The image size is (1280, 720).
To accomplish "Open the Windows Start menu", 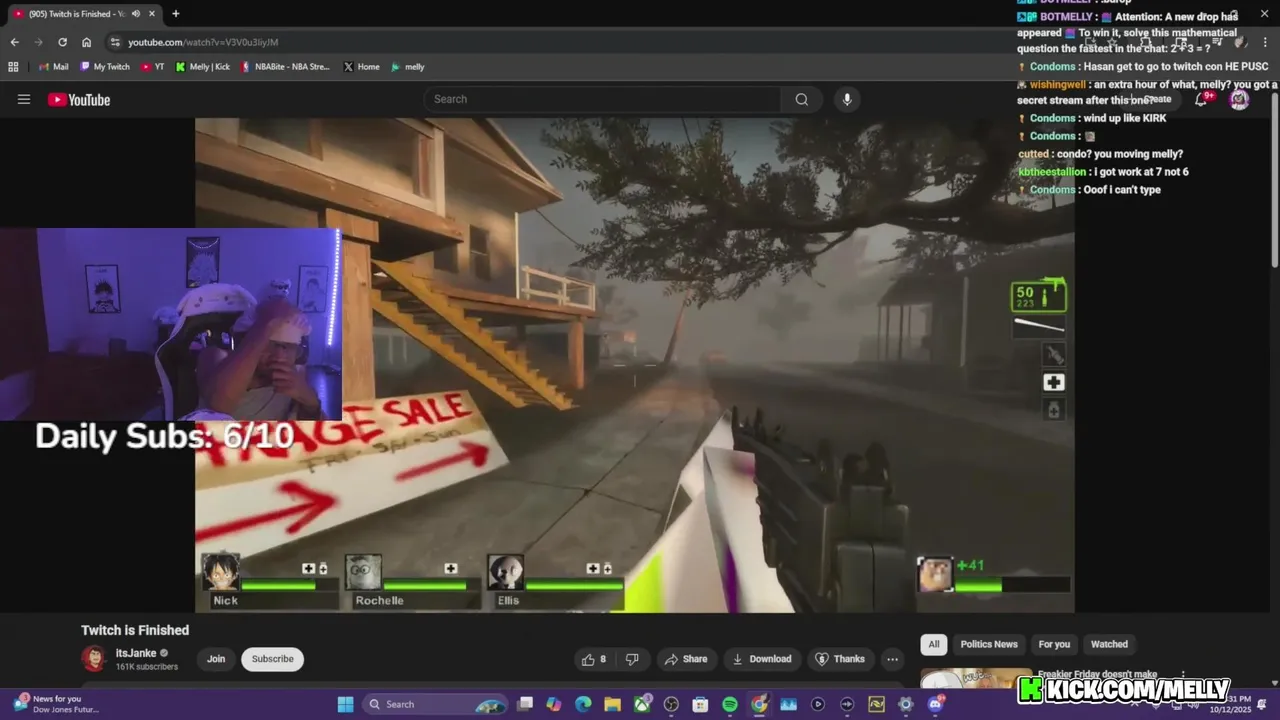I will pyautogui.click(x=345, y=704).
